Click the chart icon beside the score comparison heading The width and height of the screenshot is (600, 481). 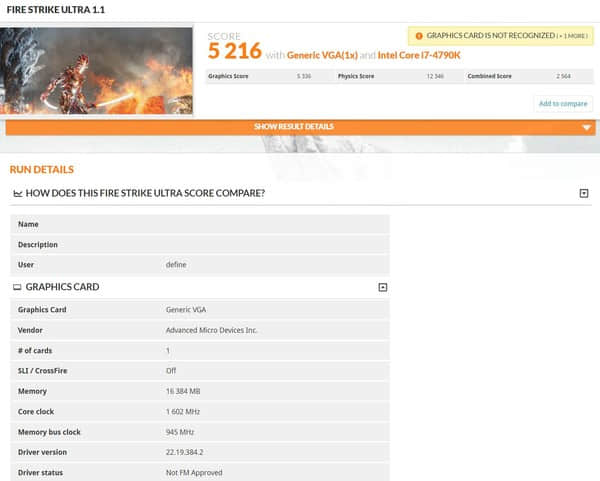click(x=18, y=194)
